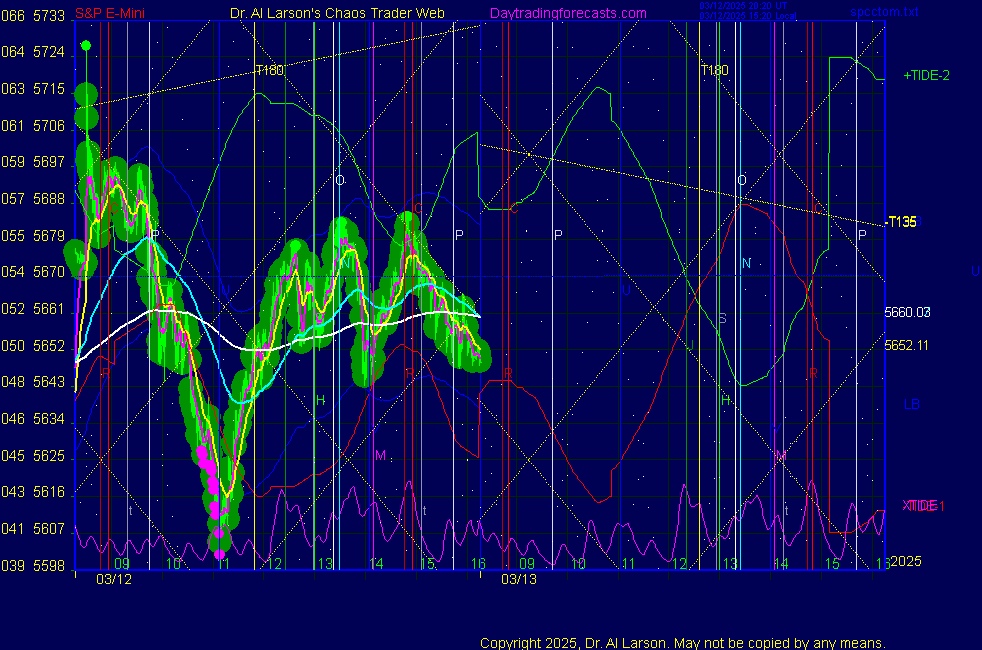
Task: Click the 043 5616 price axis label
Action: point(33,492)
